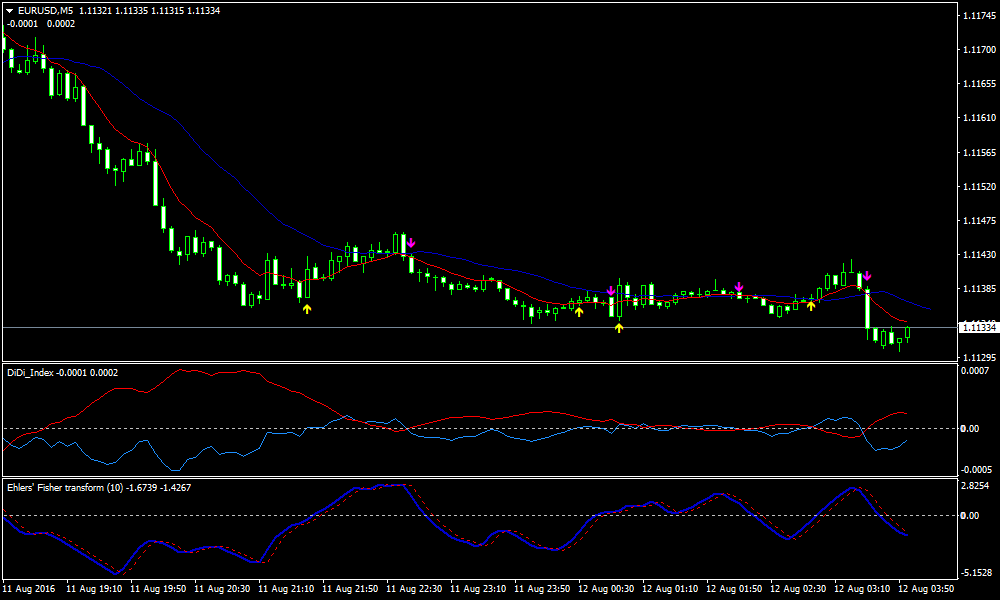1000x600 pixels.
Task: Select the magenta down arrow near 22:30
Action: tap(410, 242)
